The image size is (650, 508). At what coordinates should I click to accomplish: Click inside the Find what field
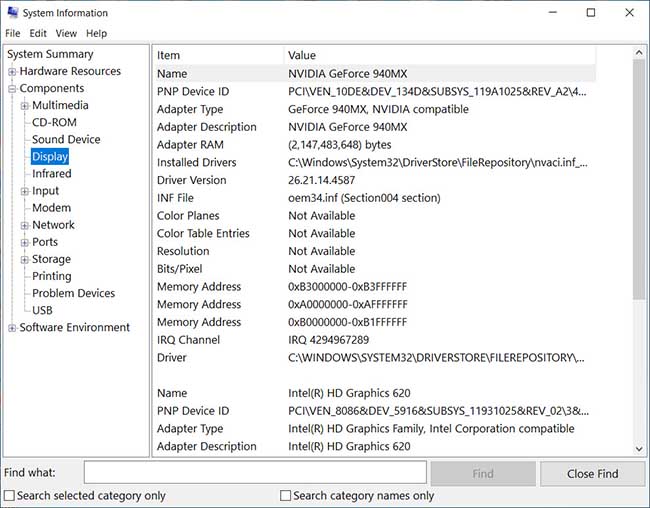click(x=255, y=472)
